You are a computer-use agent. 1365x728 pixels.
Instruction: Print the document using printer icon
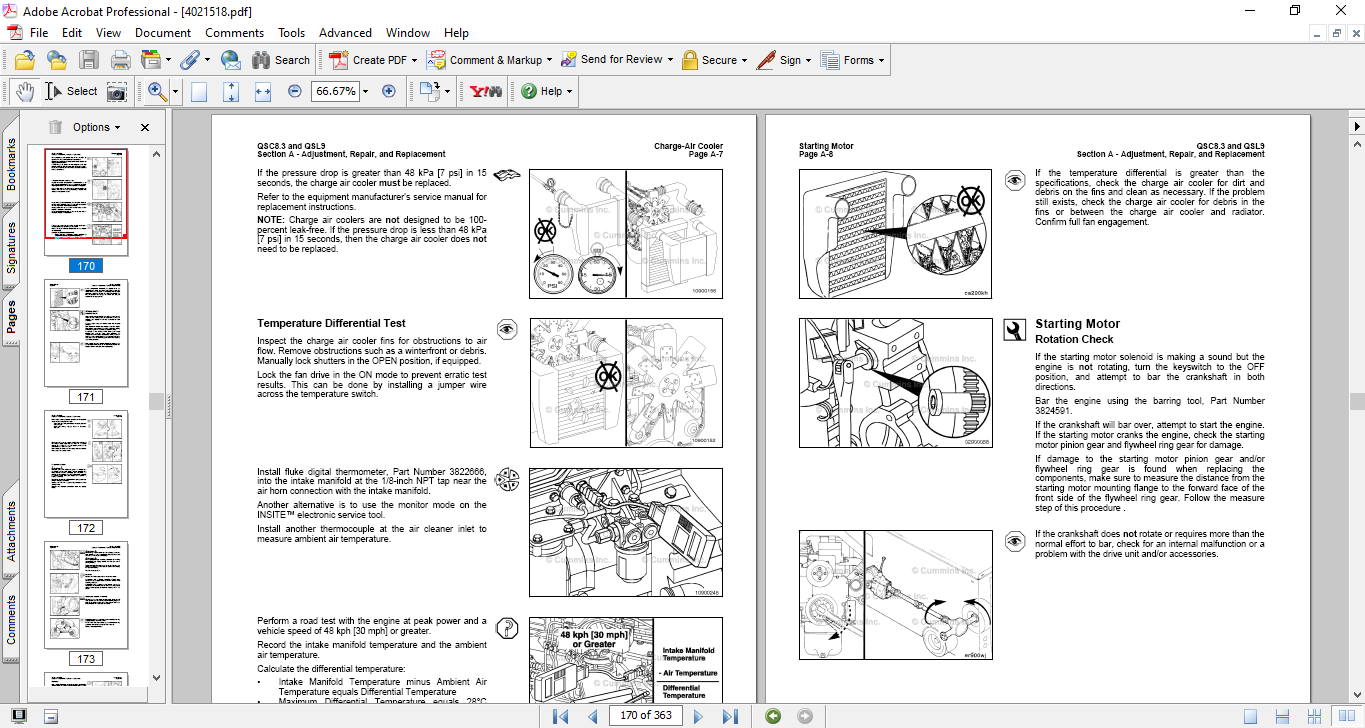(121, 60)
